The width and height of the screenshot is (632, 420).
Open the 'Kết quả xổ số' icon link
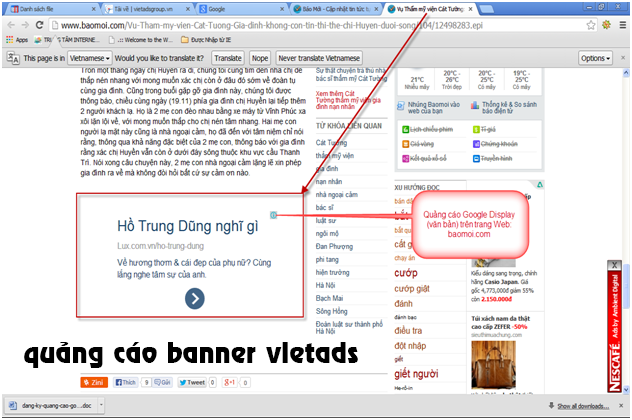coord(424,158)
